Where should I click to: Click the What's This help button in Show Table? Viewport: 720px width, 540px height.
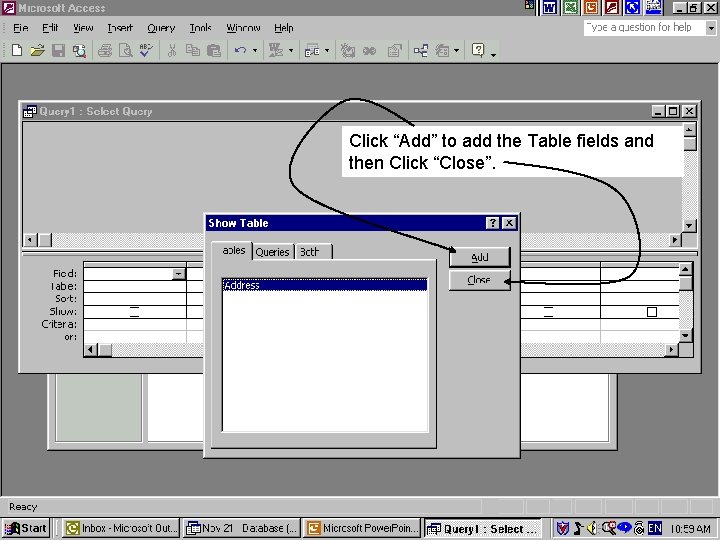tap(492, 223)
